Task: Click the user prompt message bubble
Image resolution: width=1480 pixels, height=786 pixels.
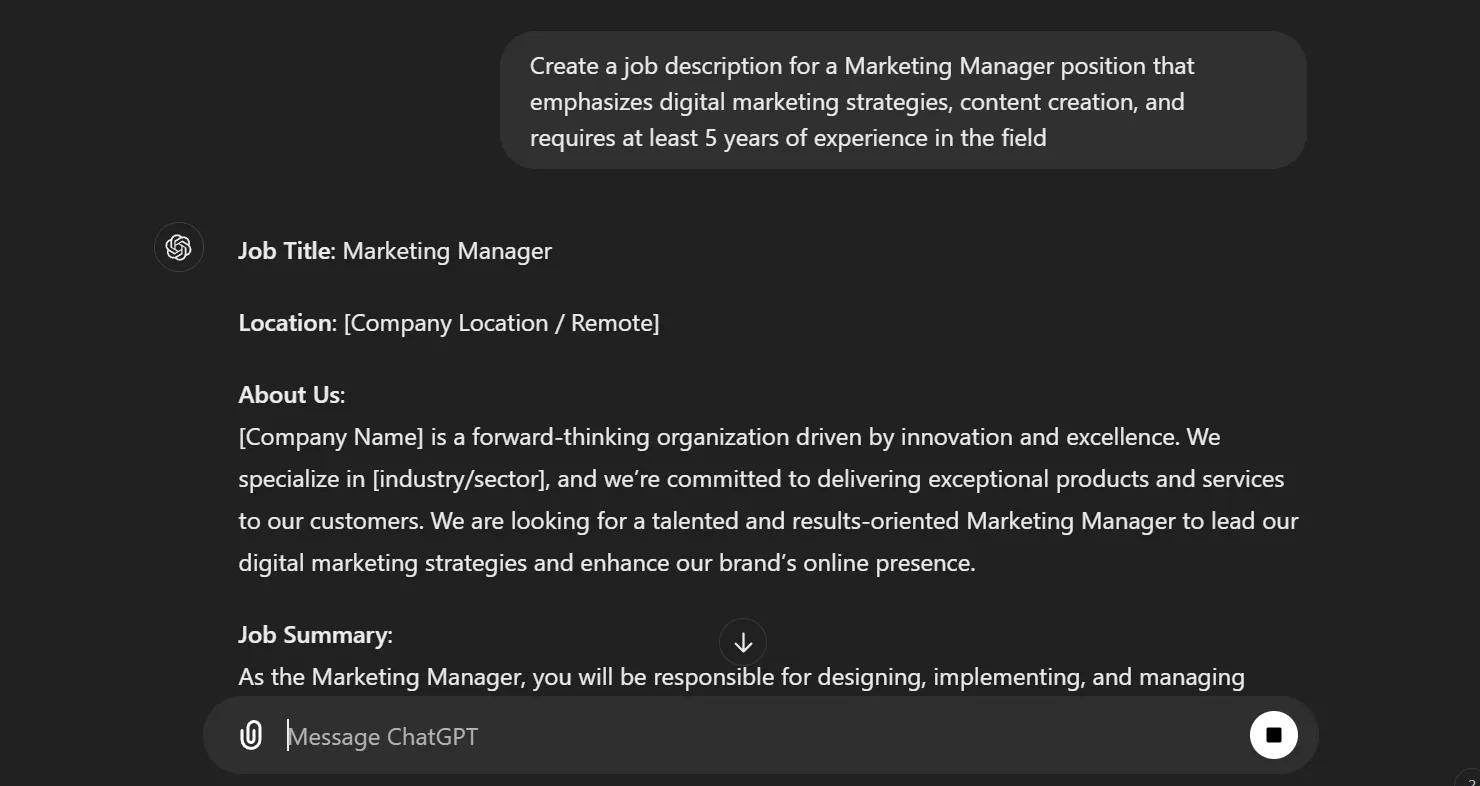Action: 903,101
